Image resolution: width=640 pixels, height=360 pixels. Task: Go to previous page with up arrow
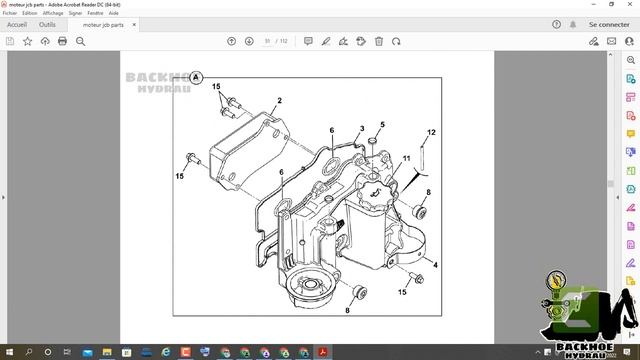(231, 41)
